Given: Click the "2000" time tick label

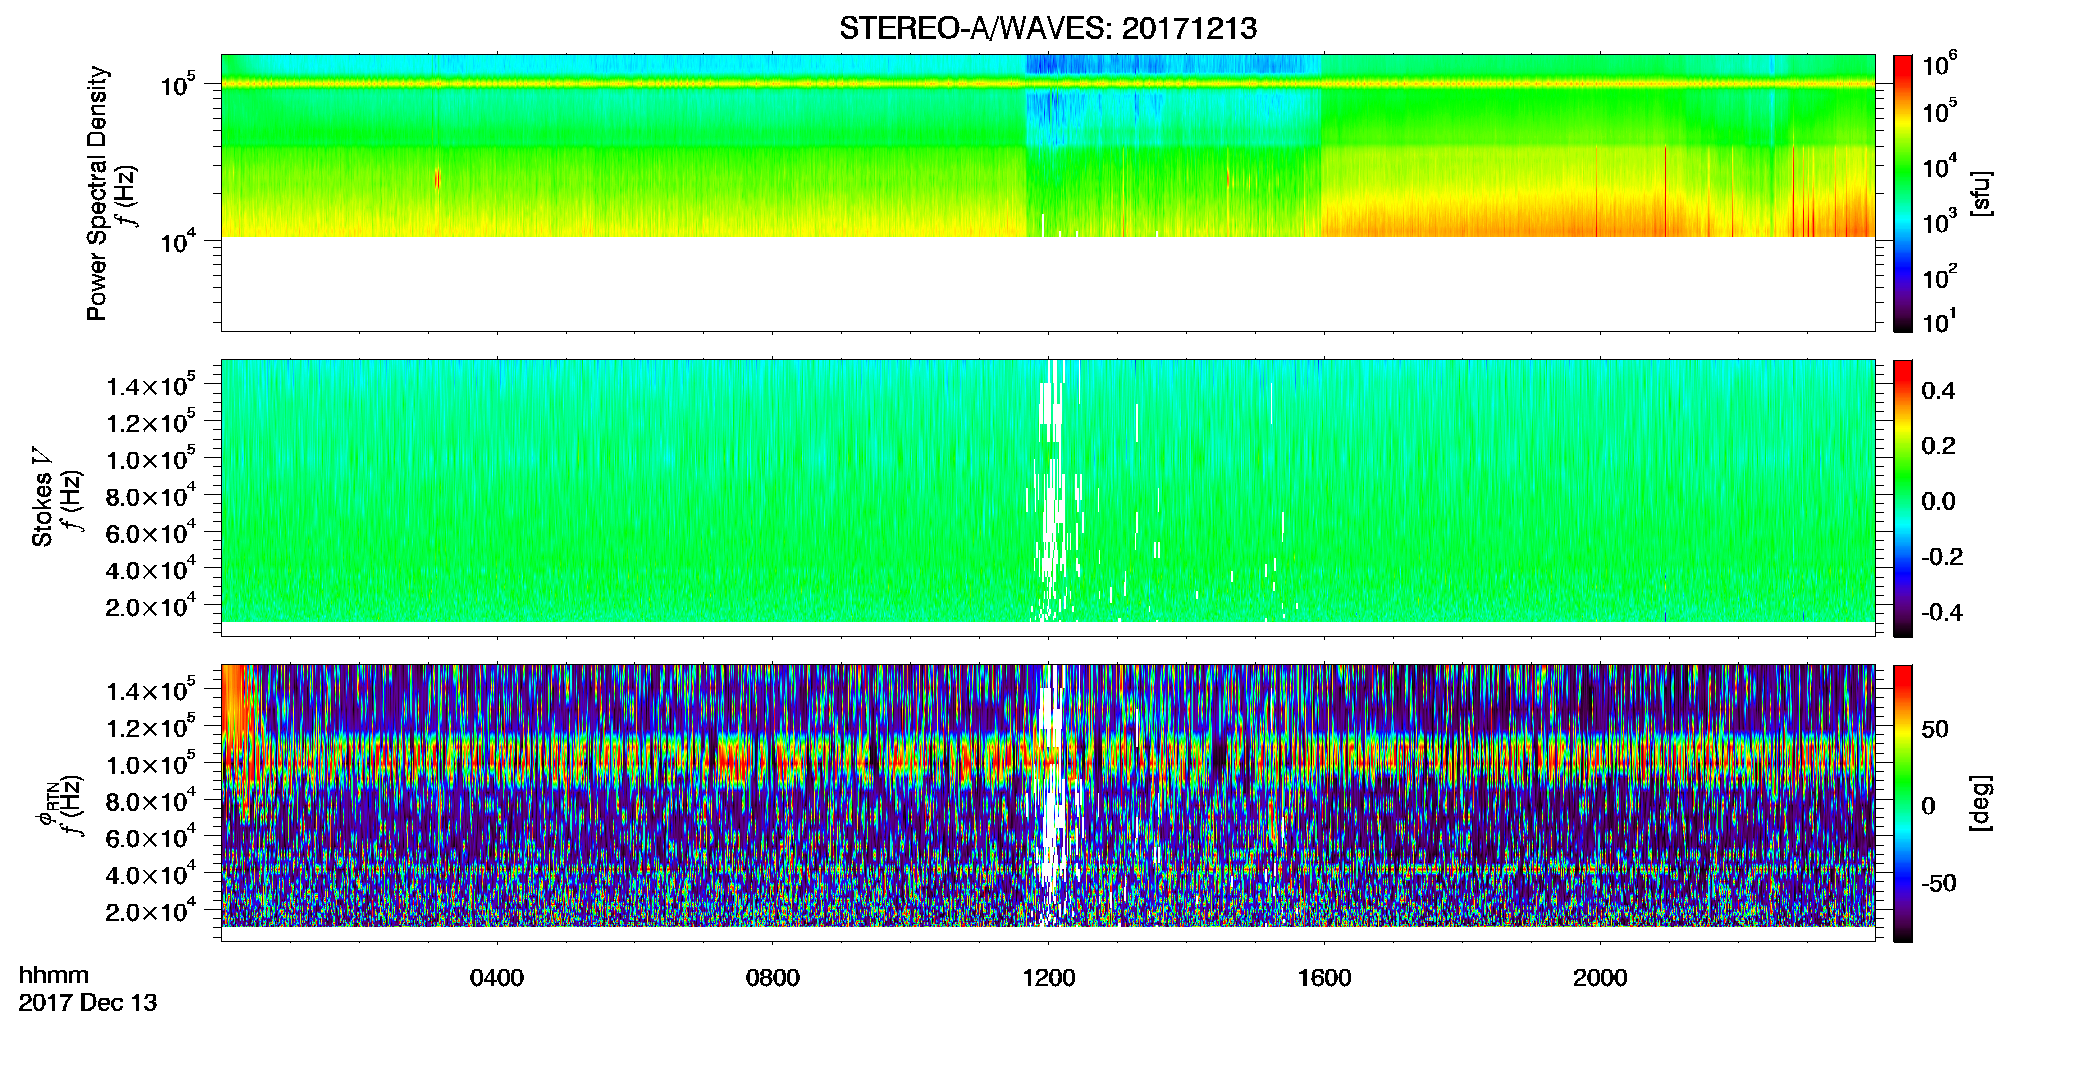Looking at the screenshot, I should (x=1600, y=978).
